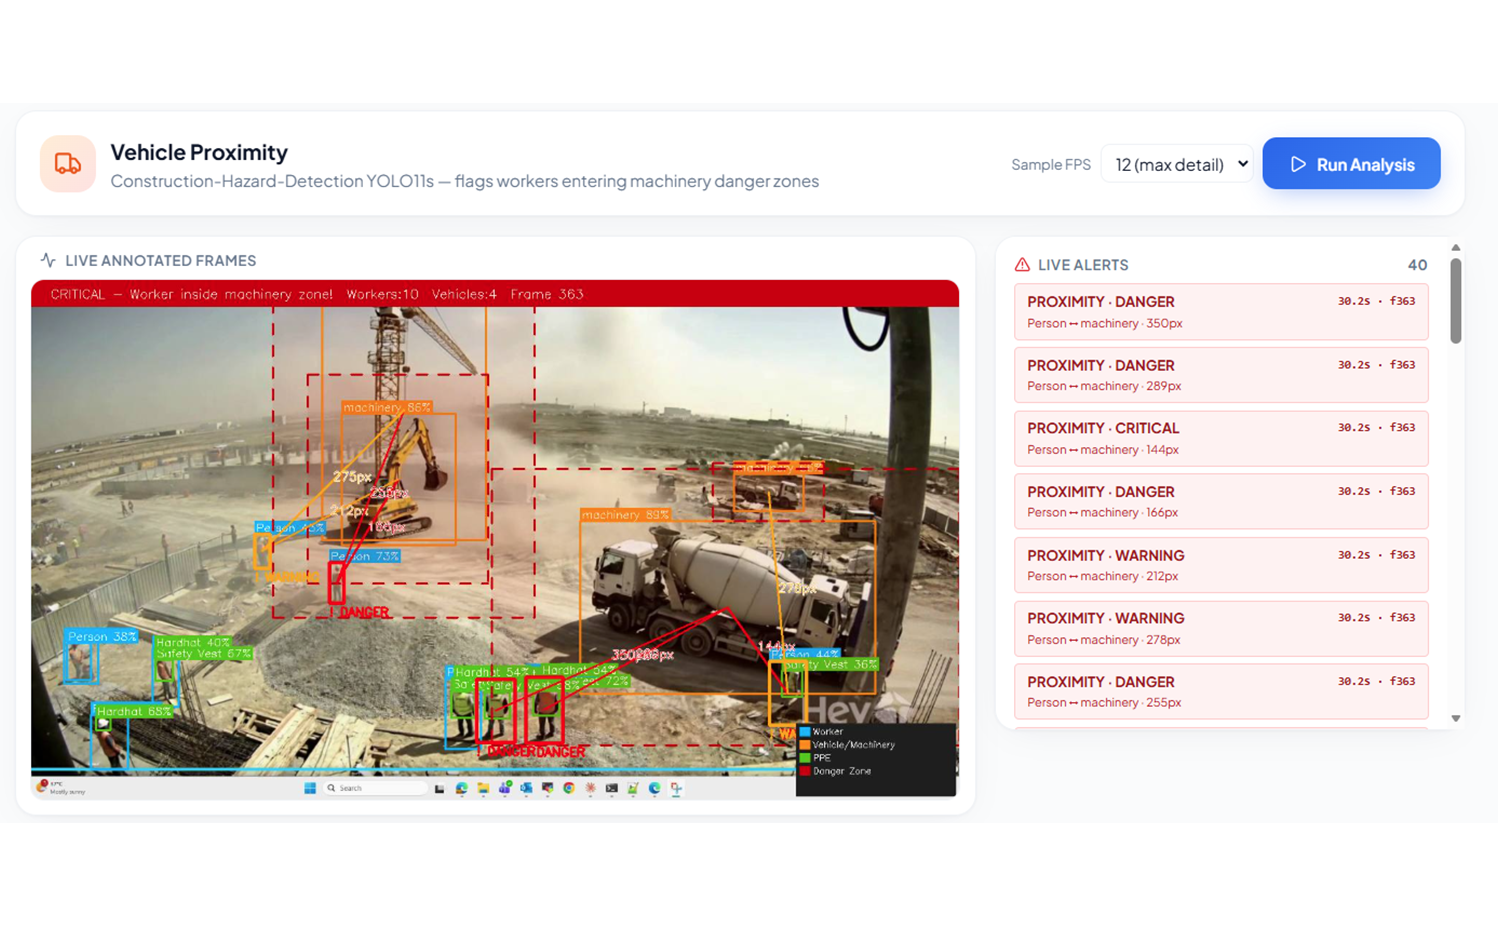The width and height of the screenshot is (1500, 950).
Task: Click the green PPE legend swatch
Action: (x=805, y=758)
